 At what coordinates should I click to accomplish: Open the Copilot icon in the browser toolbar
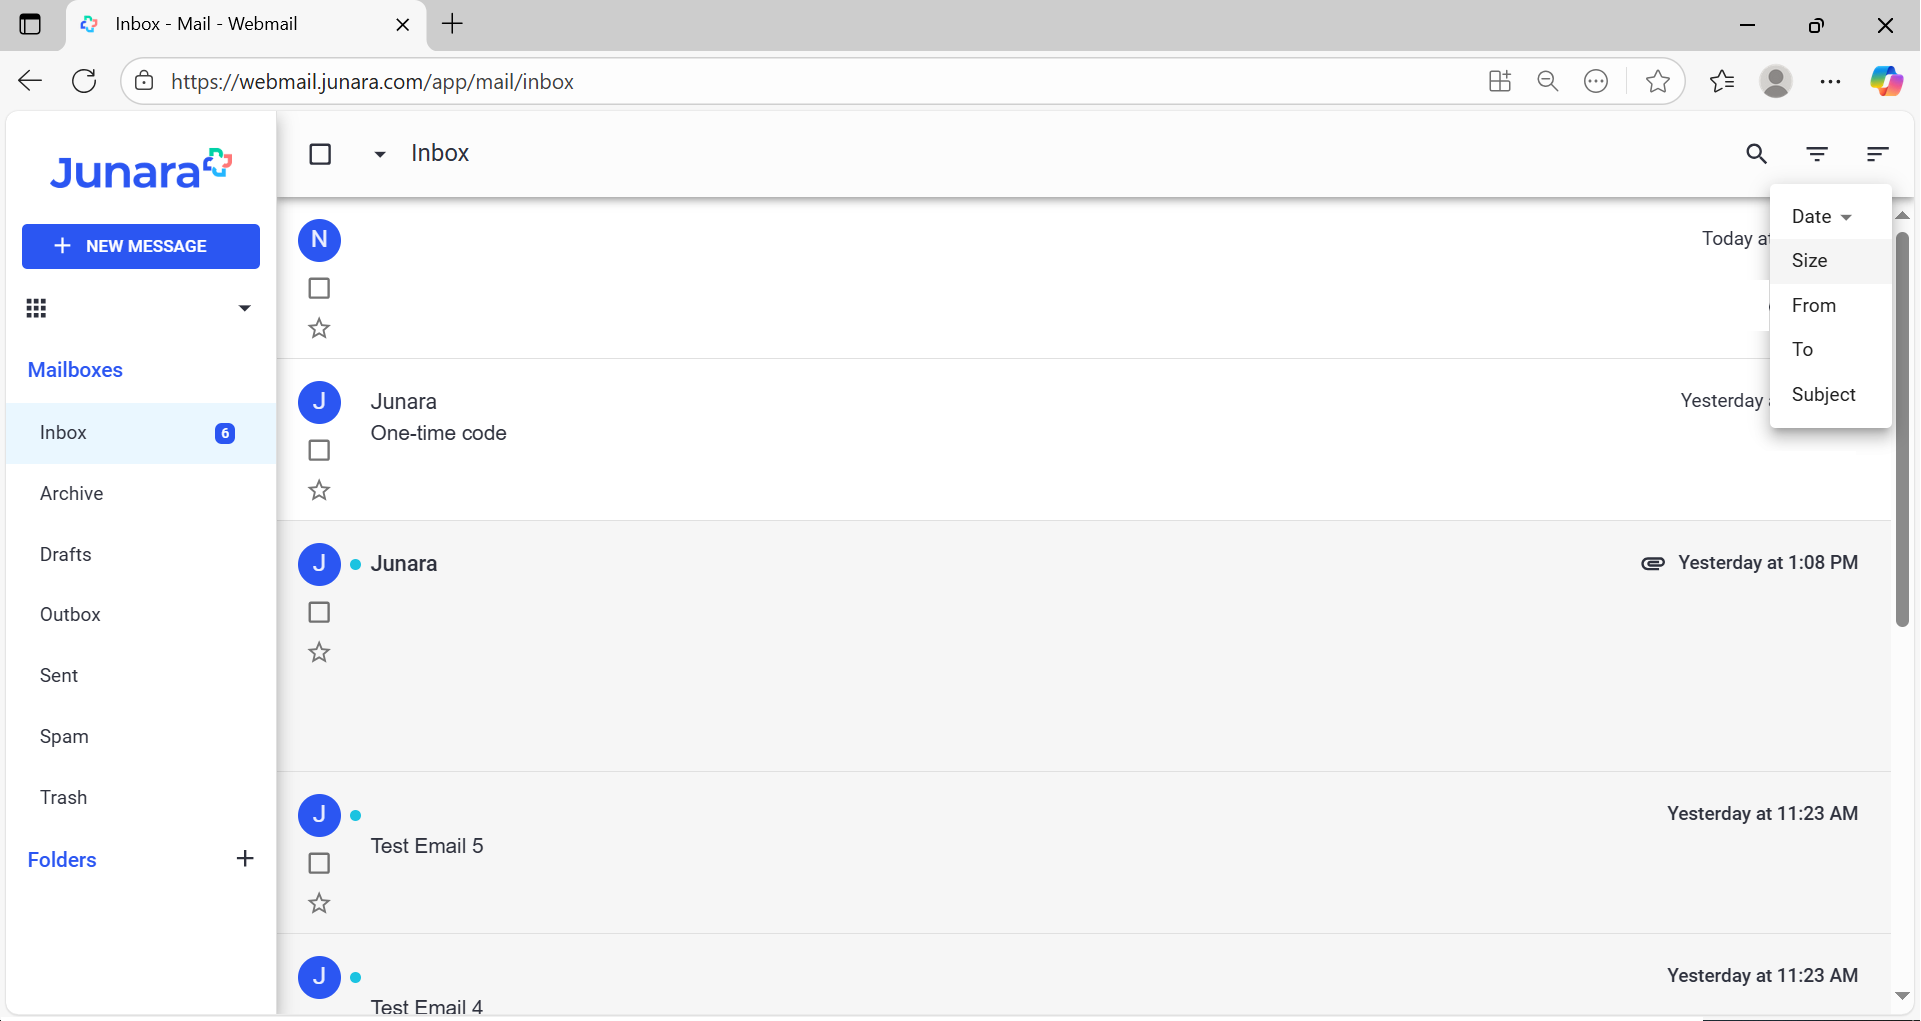1886,81
